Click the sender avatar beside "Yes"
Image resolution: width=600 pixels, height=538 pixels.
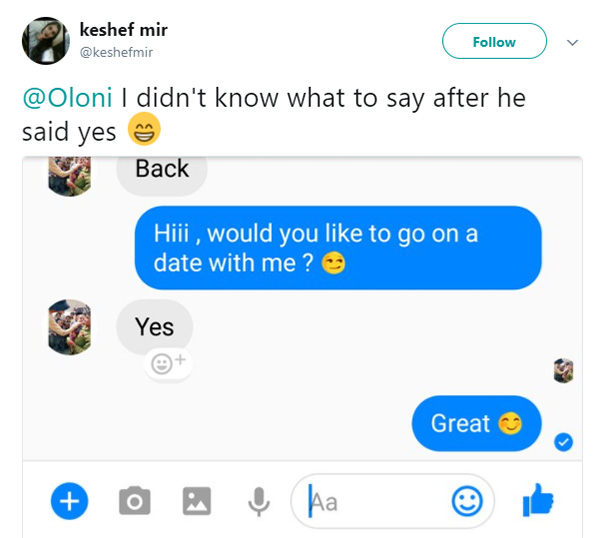point(70,328)
